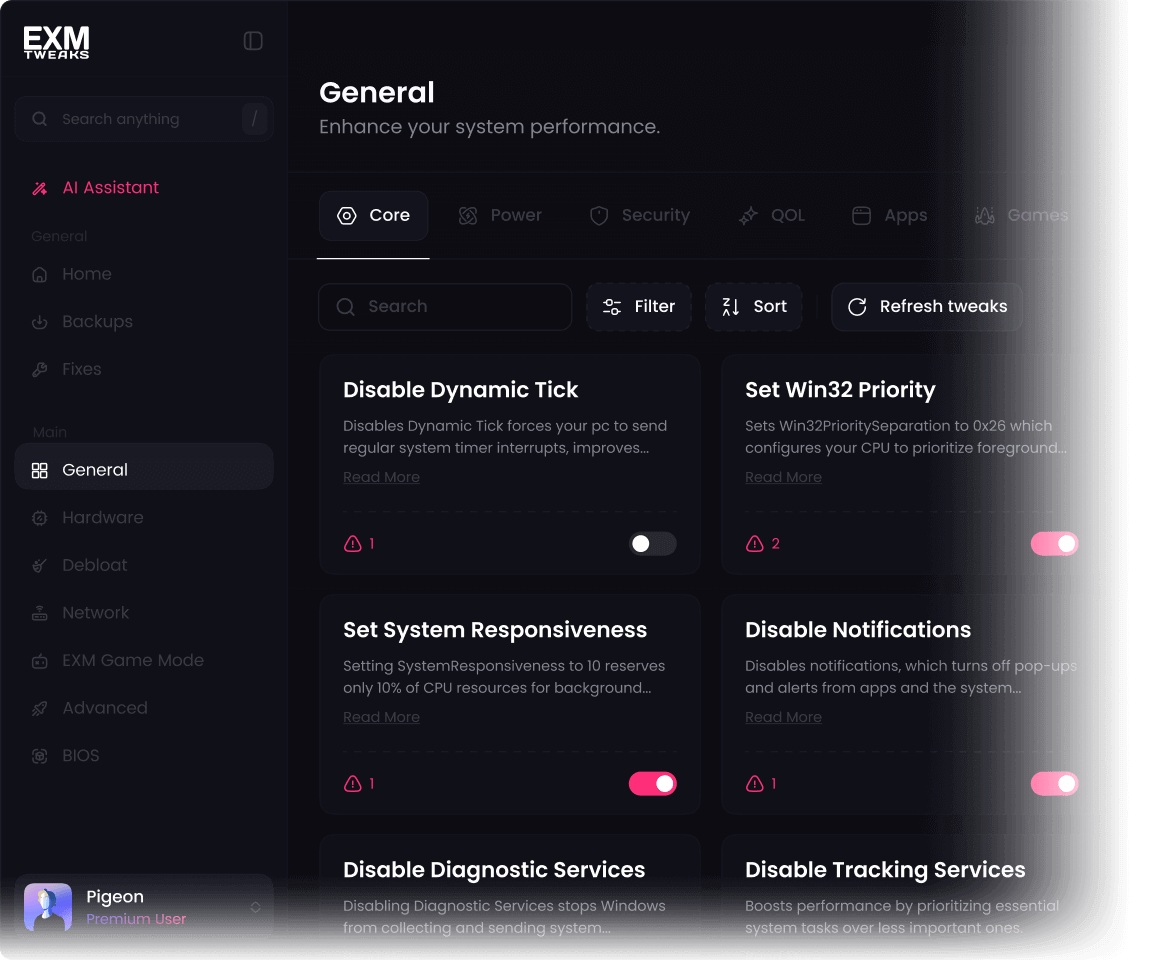Image resolution: width=1155 pixels, height=960 pixels.
Task: Enable the Disable Dynamic Tick tweak
Action: tap(652, 543)
